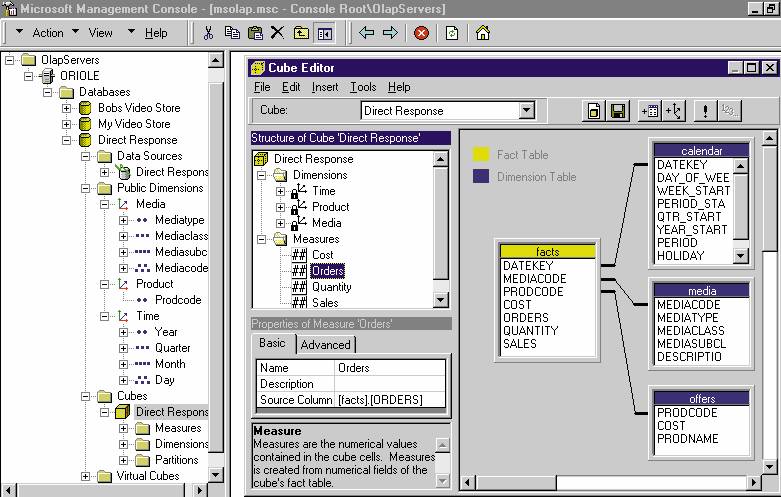Select the Quantity measure
The height and width of the screenshot is (497, 781).
pos(331,287)
